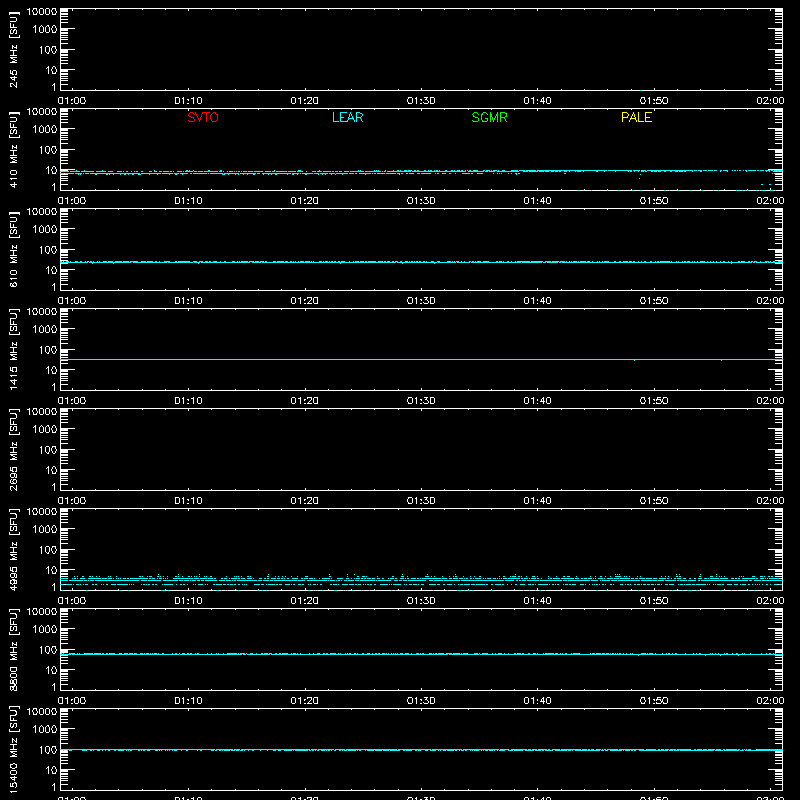Click 01:20 time label below 1415 MHz panel
This screenshot has height=800, width=800.
(x=305, y=401)
